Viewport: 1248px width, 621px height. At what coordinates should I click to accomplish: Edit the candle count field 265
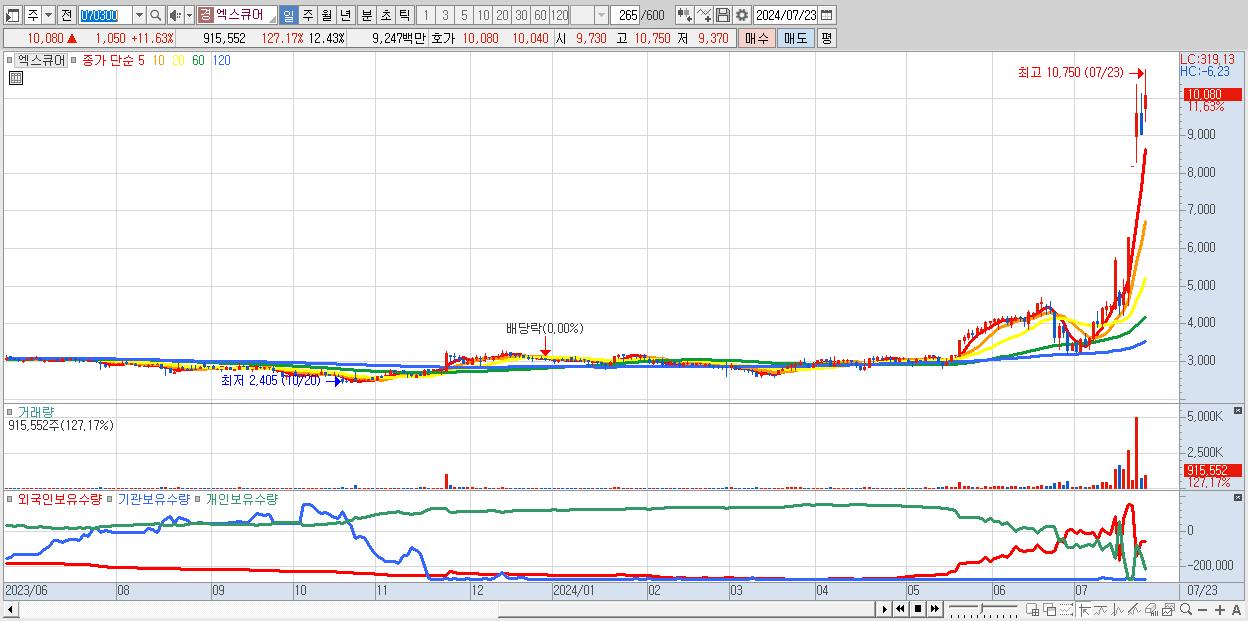click(625, 15)
